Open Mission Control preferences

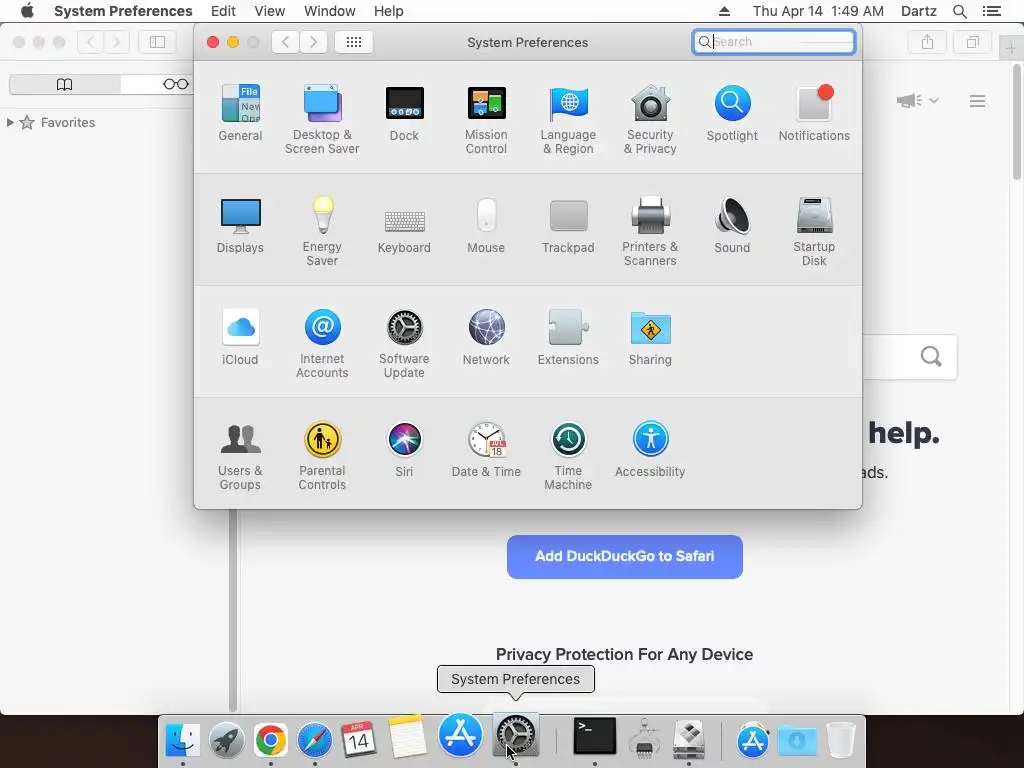[486, 120]
